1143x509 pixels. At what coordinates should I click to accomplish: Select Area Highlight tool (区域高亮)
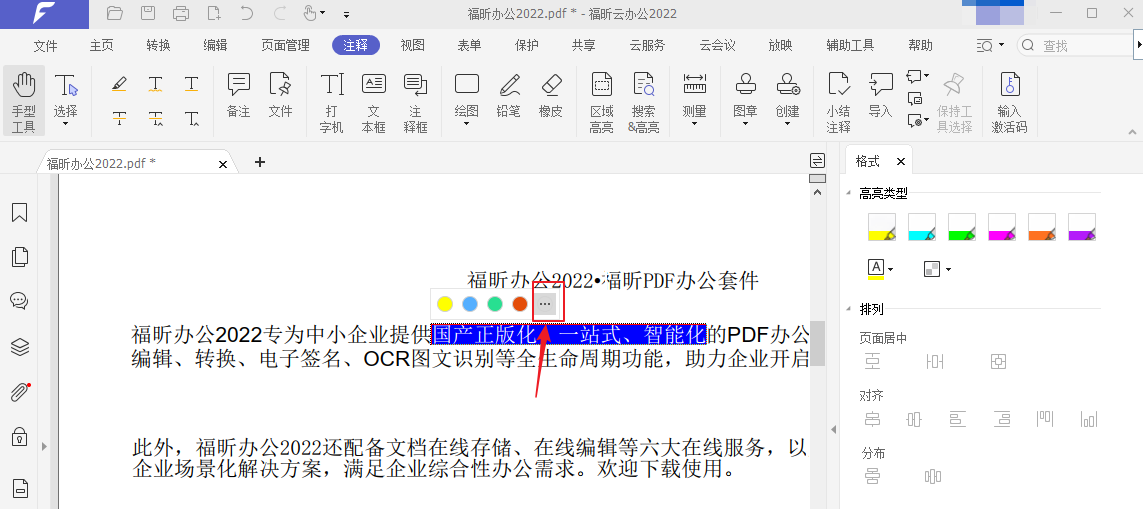[601, 103]
